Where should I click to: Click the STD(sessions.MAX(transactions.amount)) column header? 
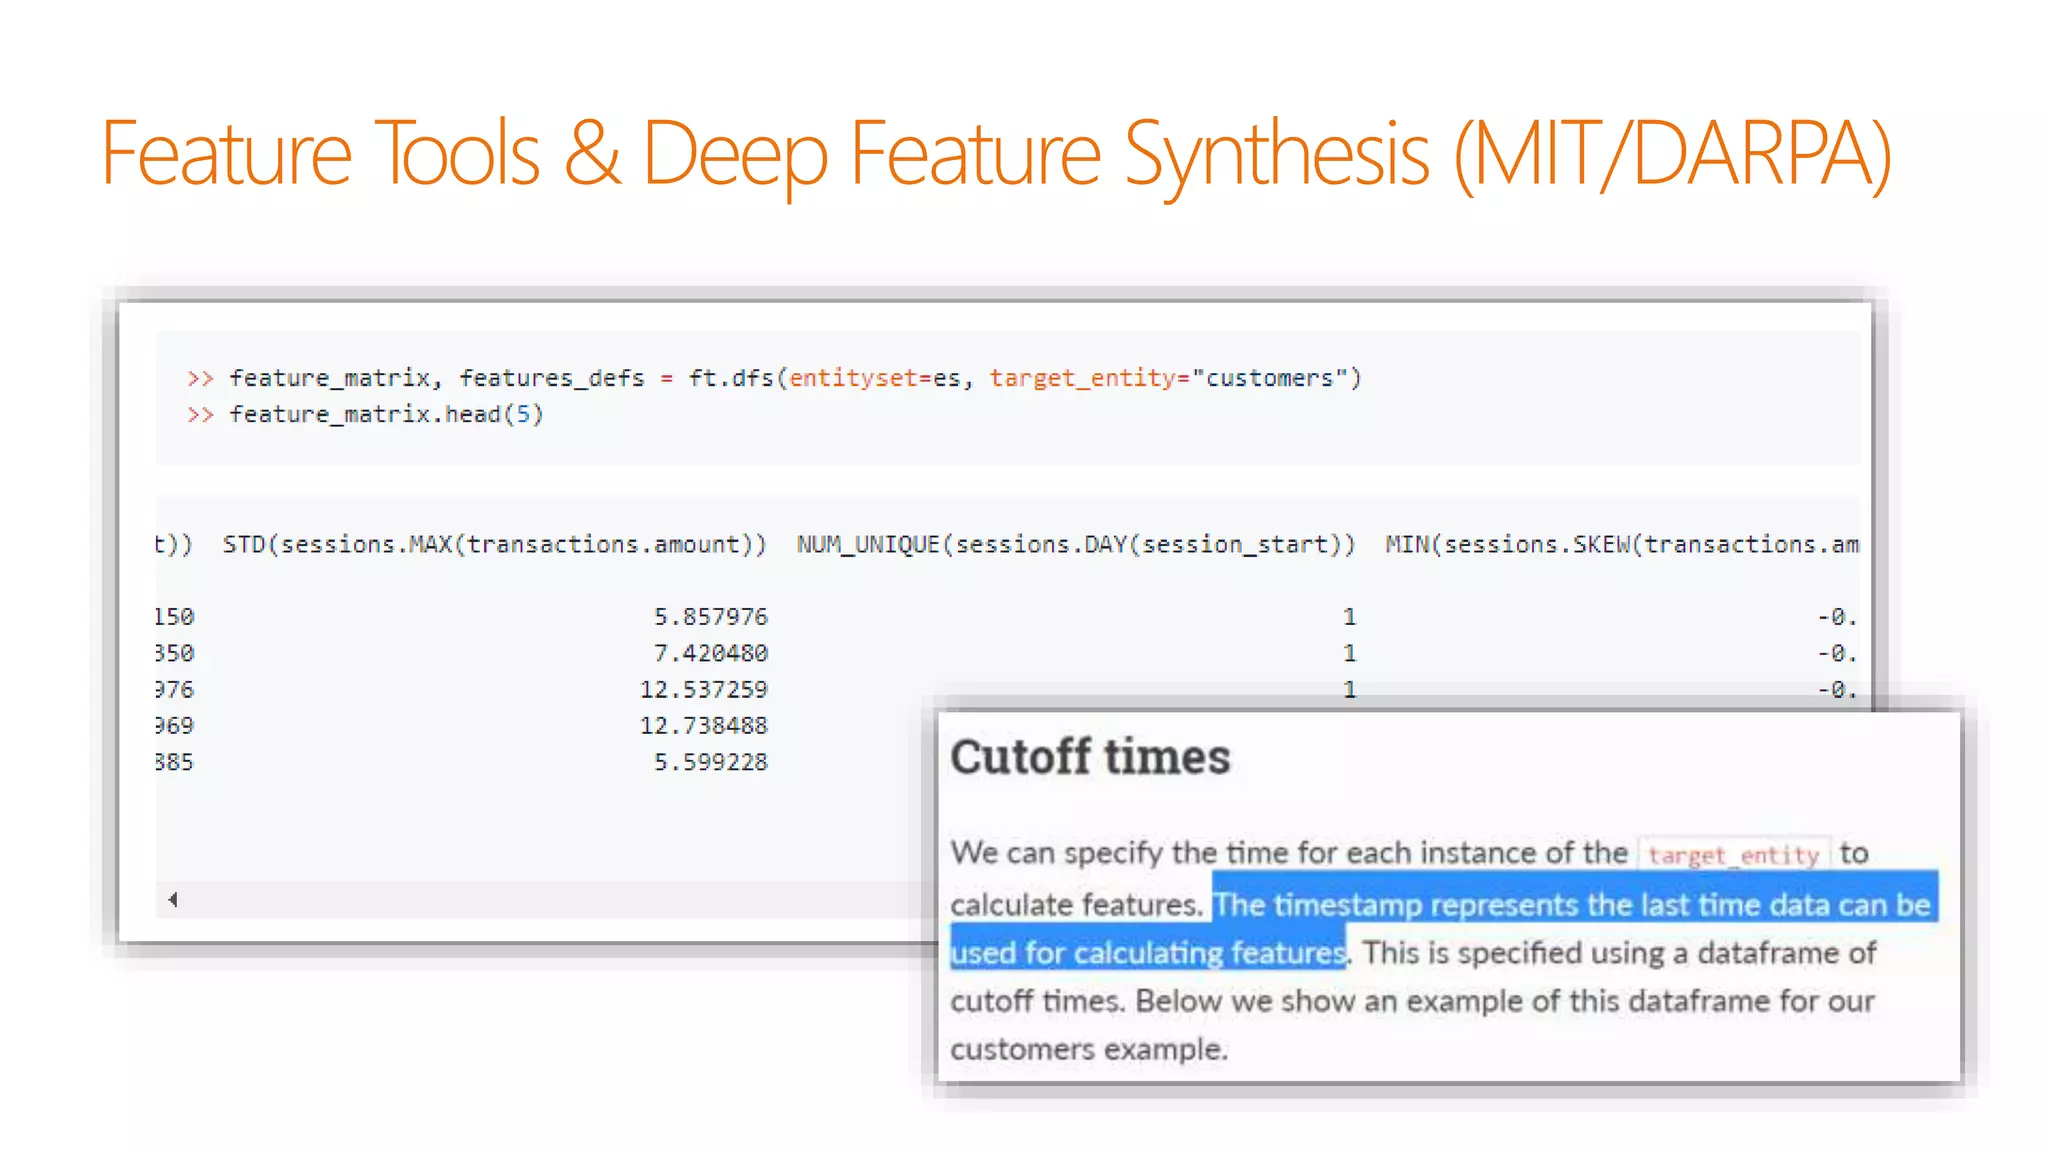tap(494, 544)
